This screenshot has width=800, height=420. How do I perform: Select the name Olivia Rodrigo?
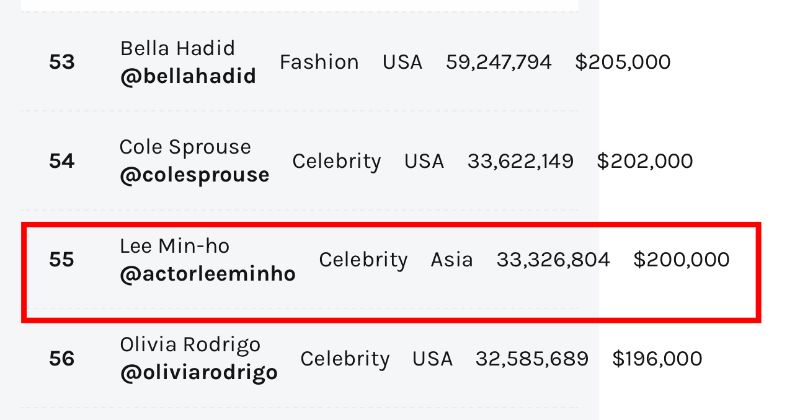pos(190,344)
